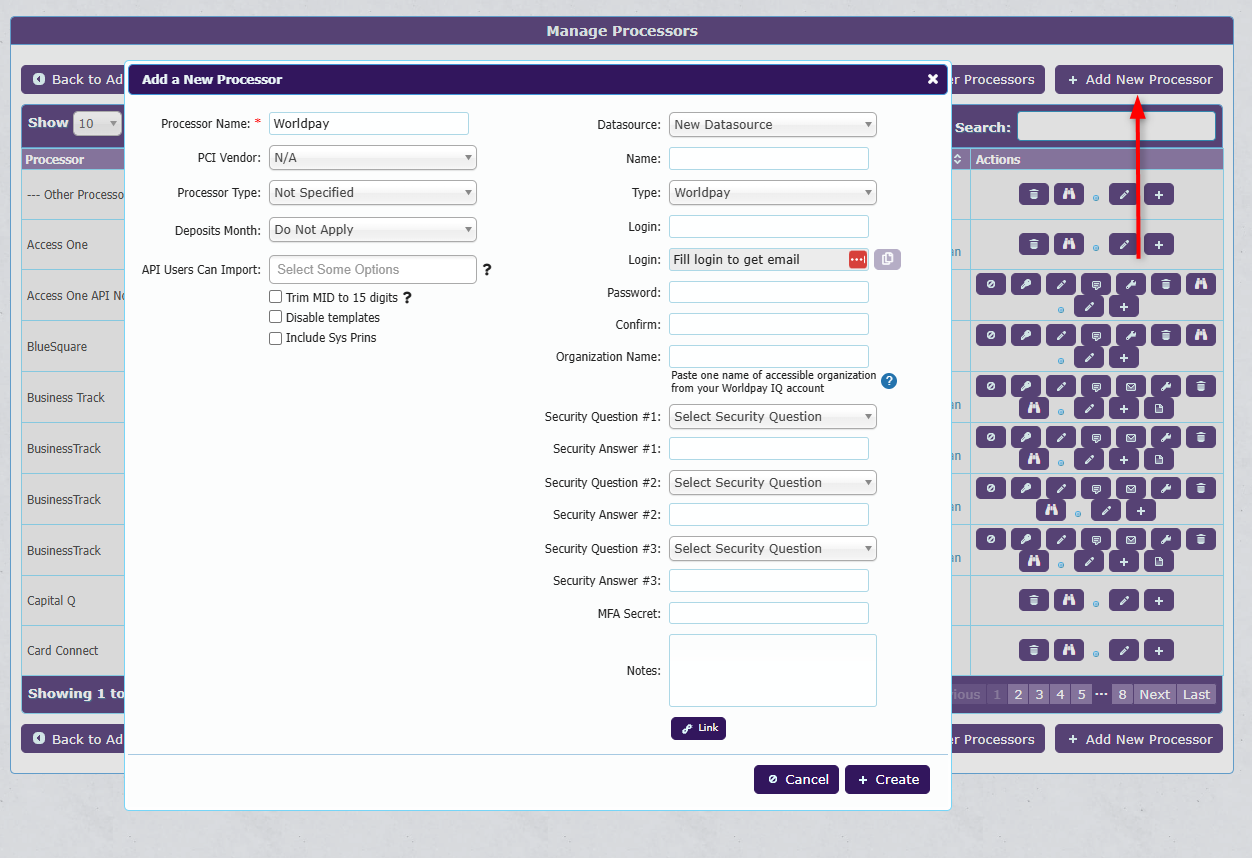
Task: Click the plus icon in the Other Processors row
Action: pyautogui.click(x=1159, y=194)
